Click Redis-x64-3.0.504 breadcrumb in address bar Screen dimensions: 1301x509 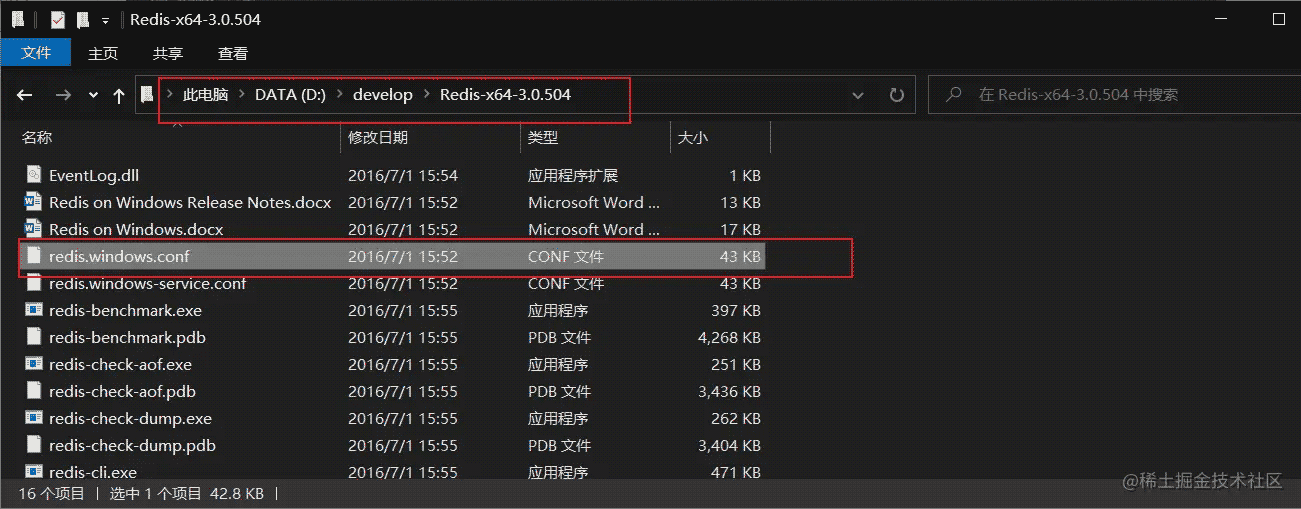click(x=505, y=95)
